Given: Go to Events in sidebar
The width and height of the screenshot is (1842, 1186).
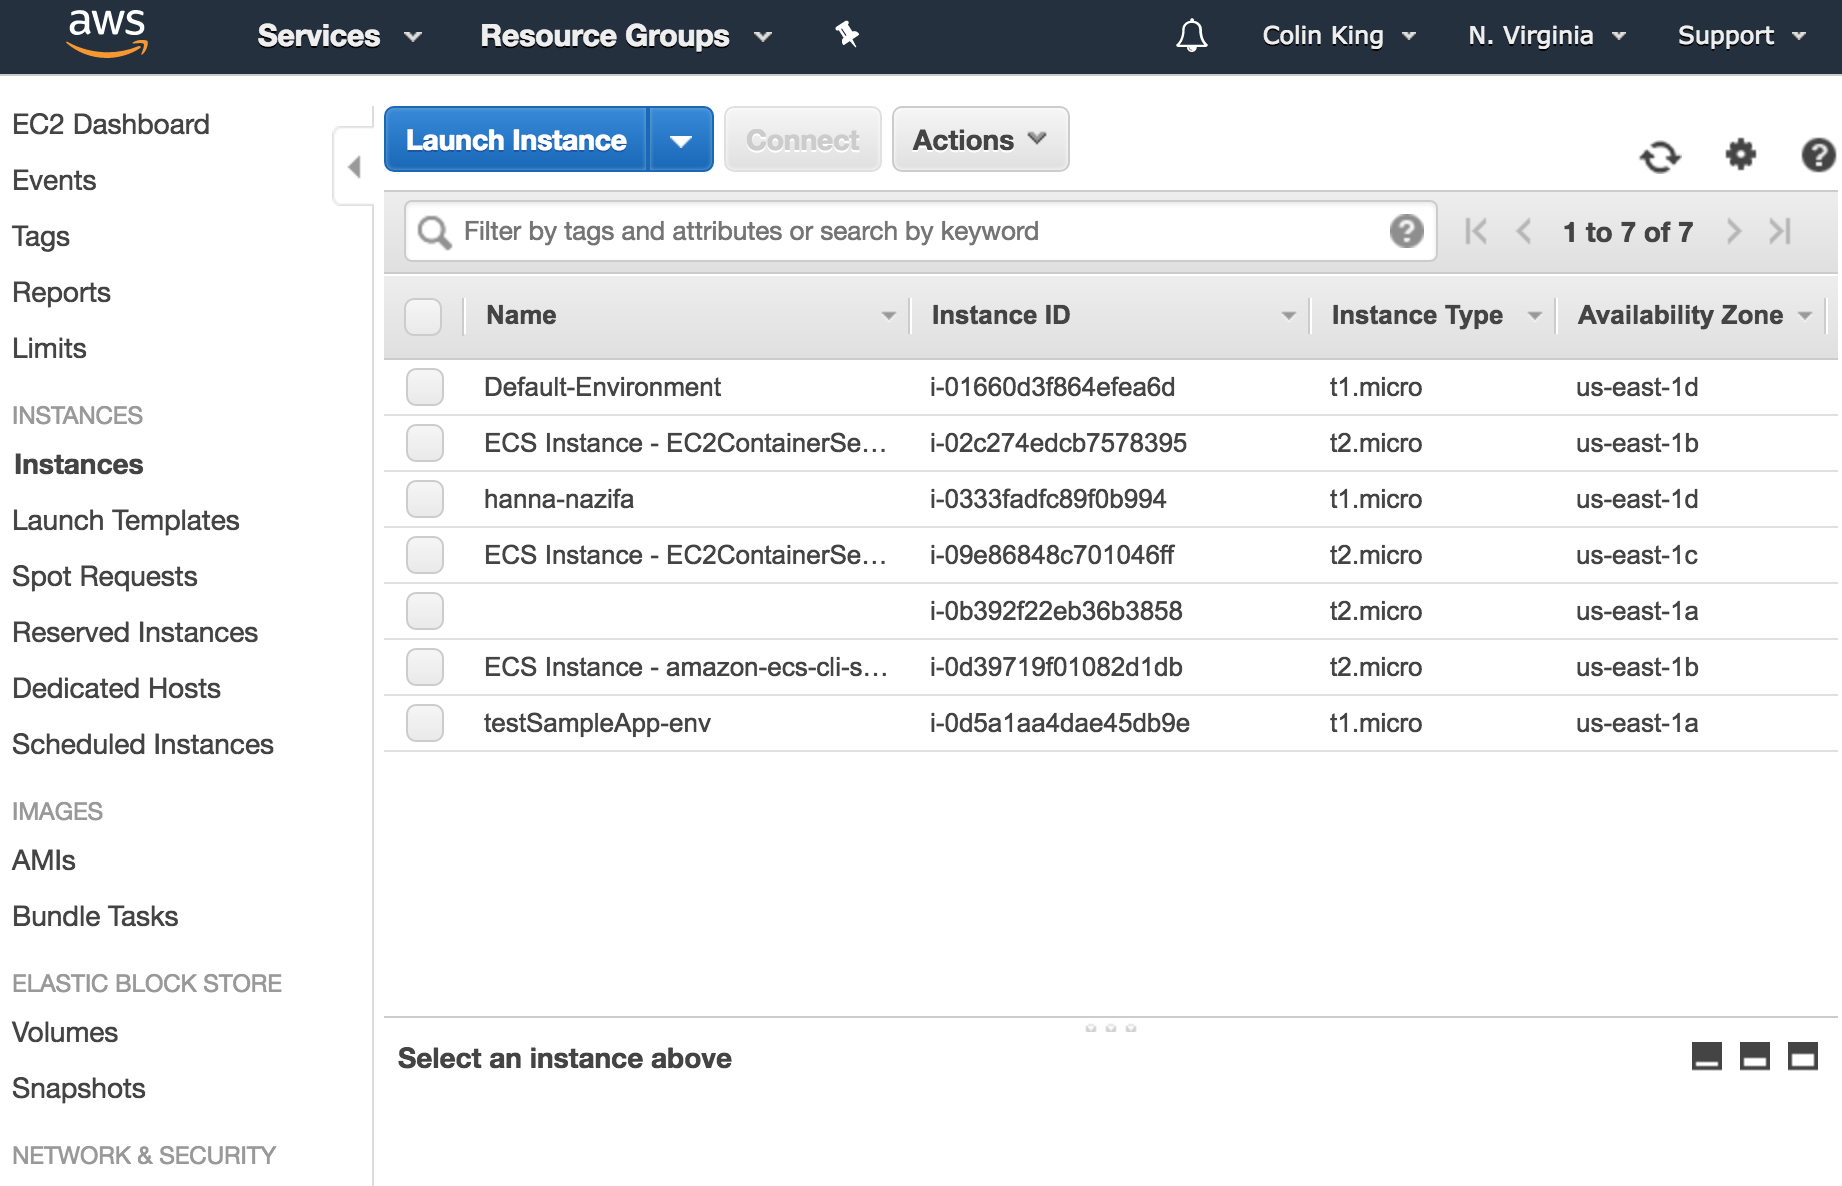Looking at the screenshot, I should (54, 181).
